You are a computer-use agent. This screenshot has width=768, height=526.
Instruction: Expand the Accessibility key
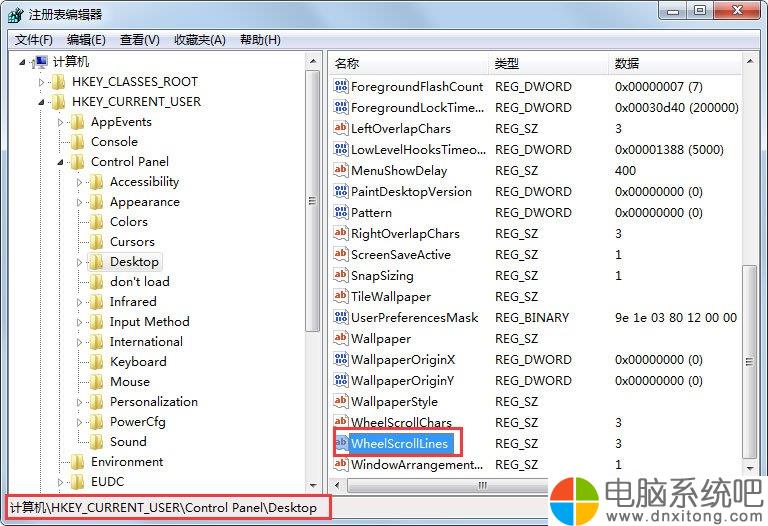pyautogui.click(x=80, y=182)
